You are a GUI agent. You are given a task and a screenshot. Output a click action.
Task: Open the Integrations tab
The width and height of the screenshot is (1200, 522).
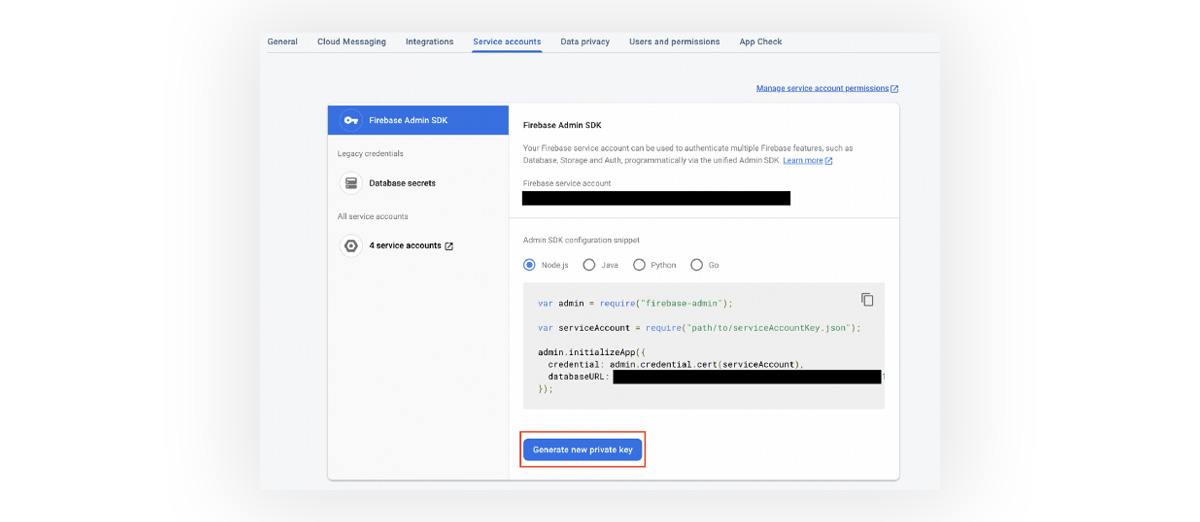point(429,42)
